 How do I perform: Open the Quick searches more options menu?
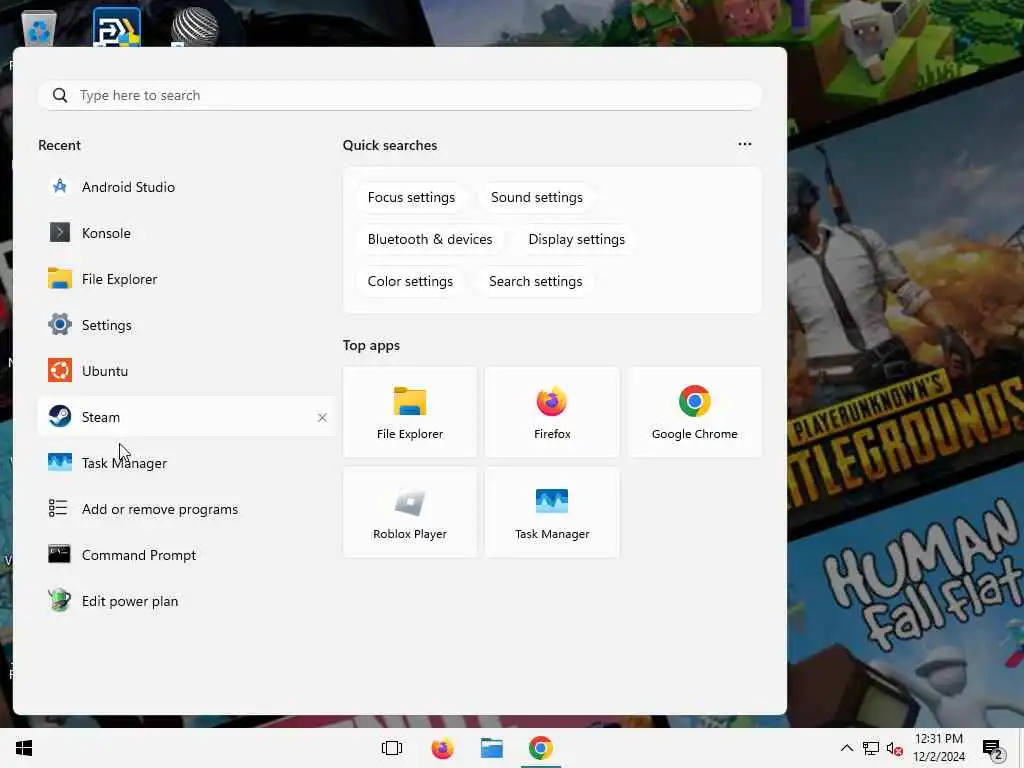[x=744, y=144]
